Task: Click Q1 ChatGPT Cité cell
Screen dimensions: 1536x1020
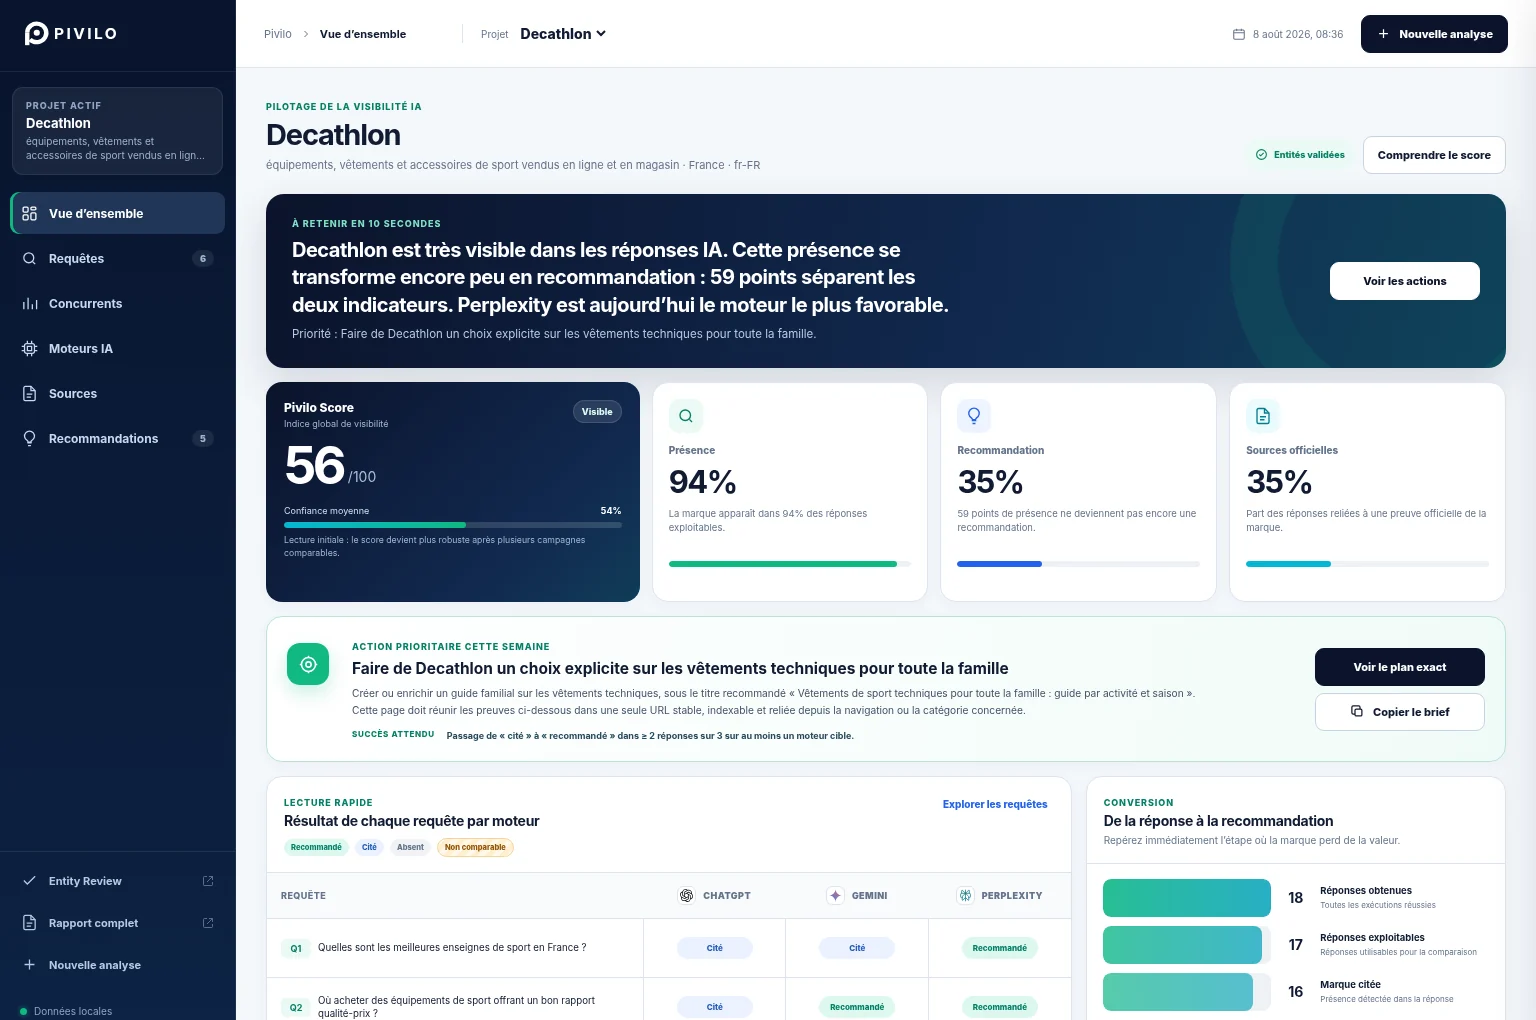Action: (715, 948)
